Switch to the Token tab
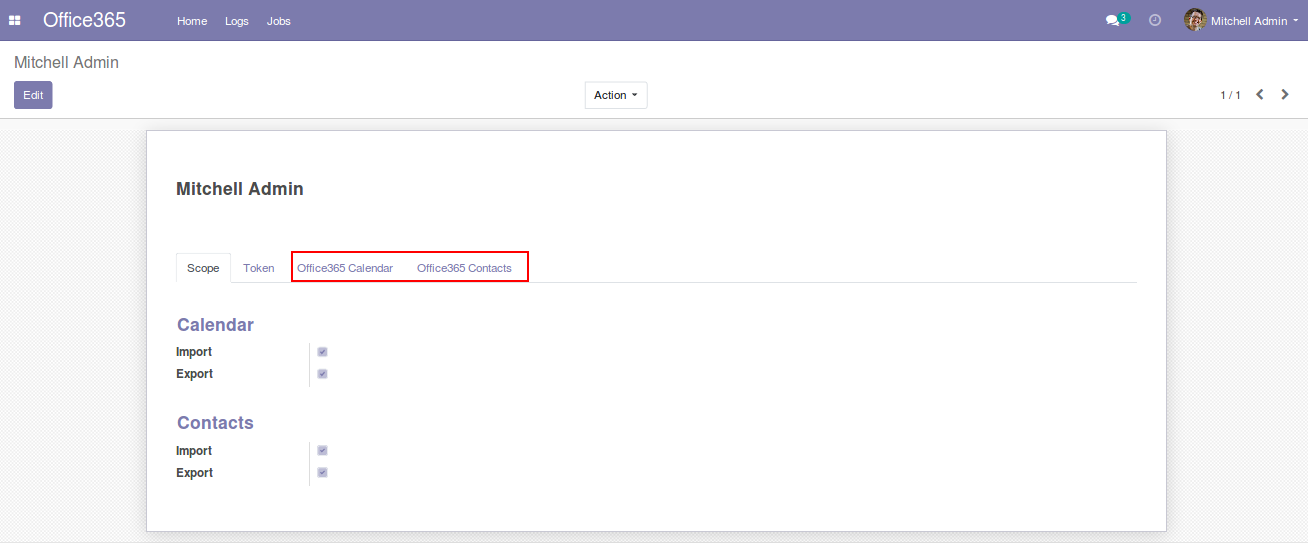1308x543 pixels. pyautogui.click(x=259, y=268)
